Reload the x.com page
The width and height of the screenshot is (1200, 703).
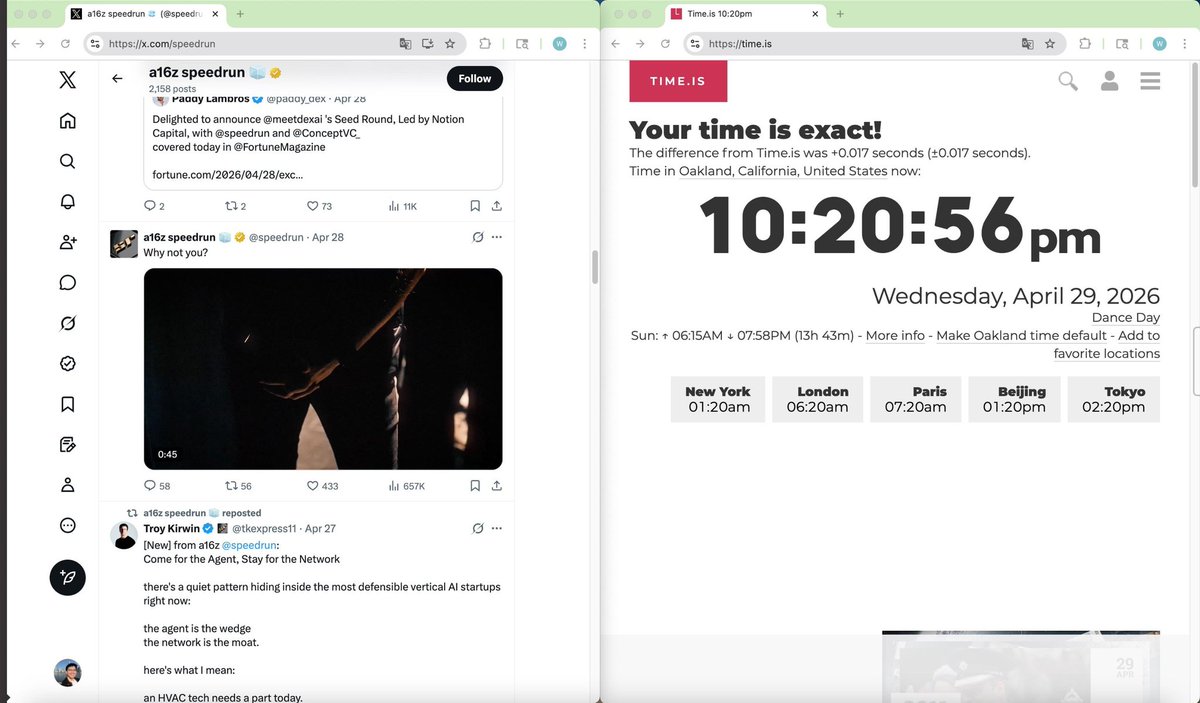click(x=66, y=44)
